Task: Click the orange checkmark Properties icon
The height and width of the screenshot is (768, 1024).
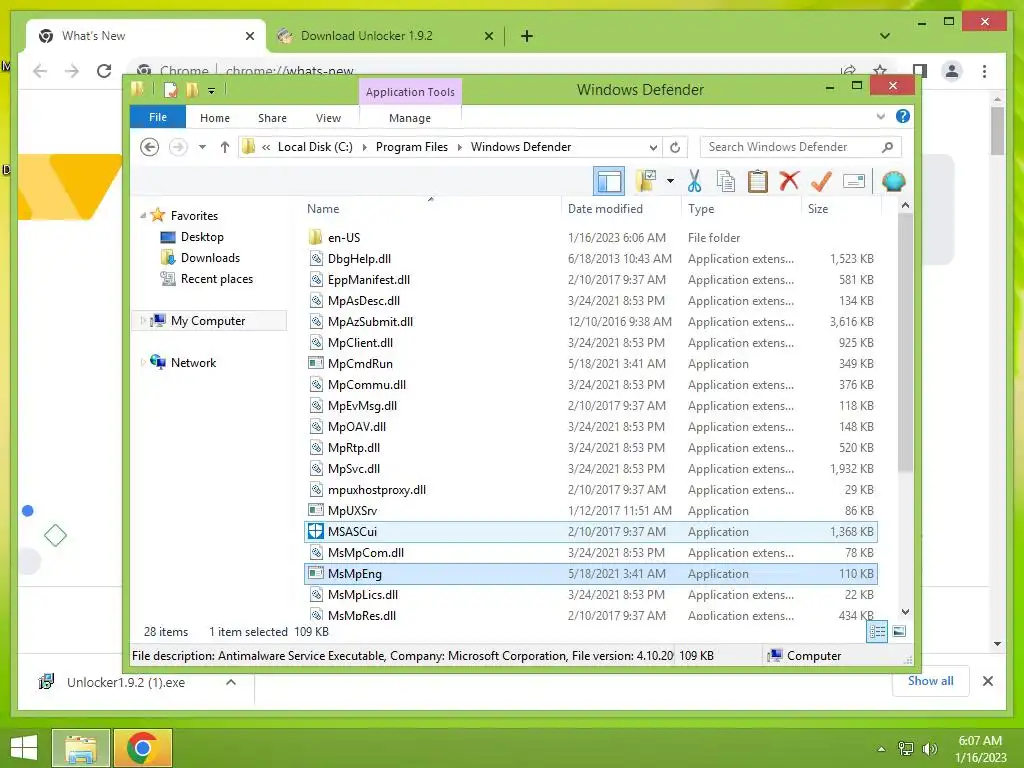Action: (821, 181)
